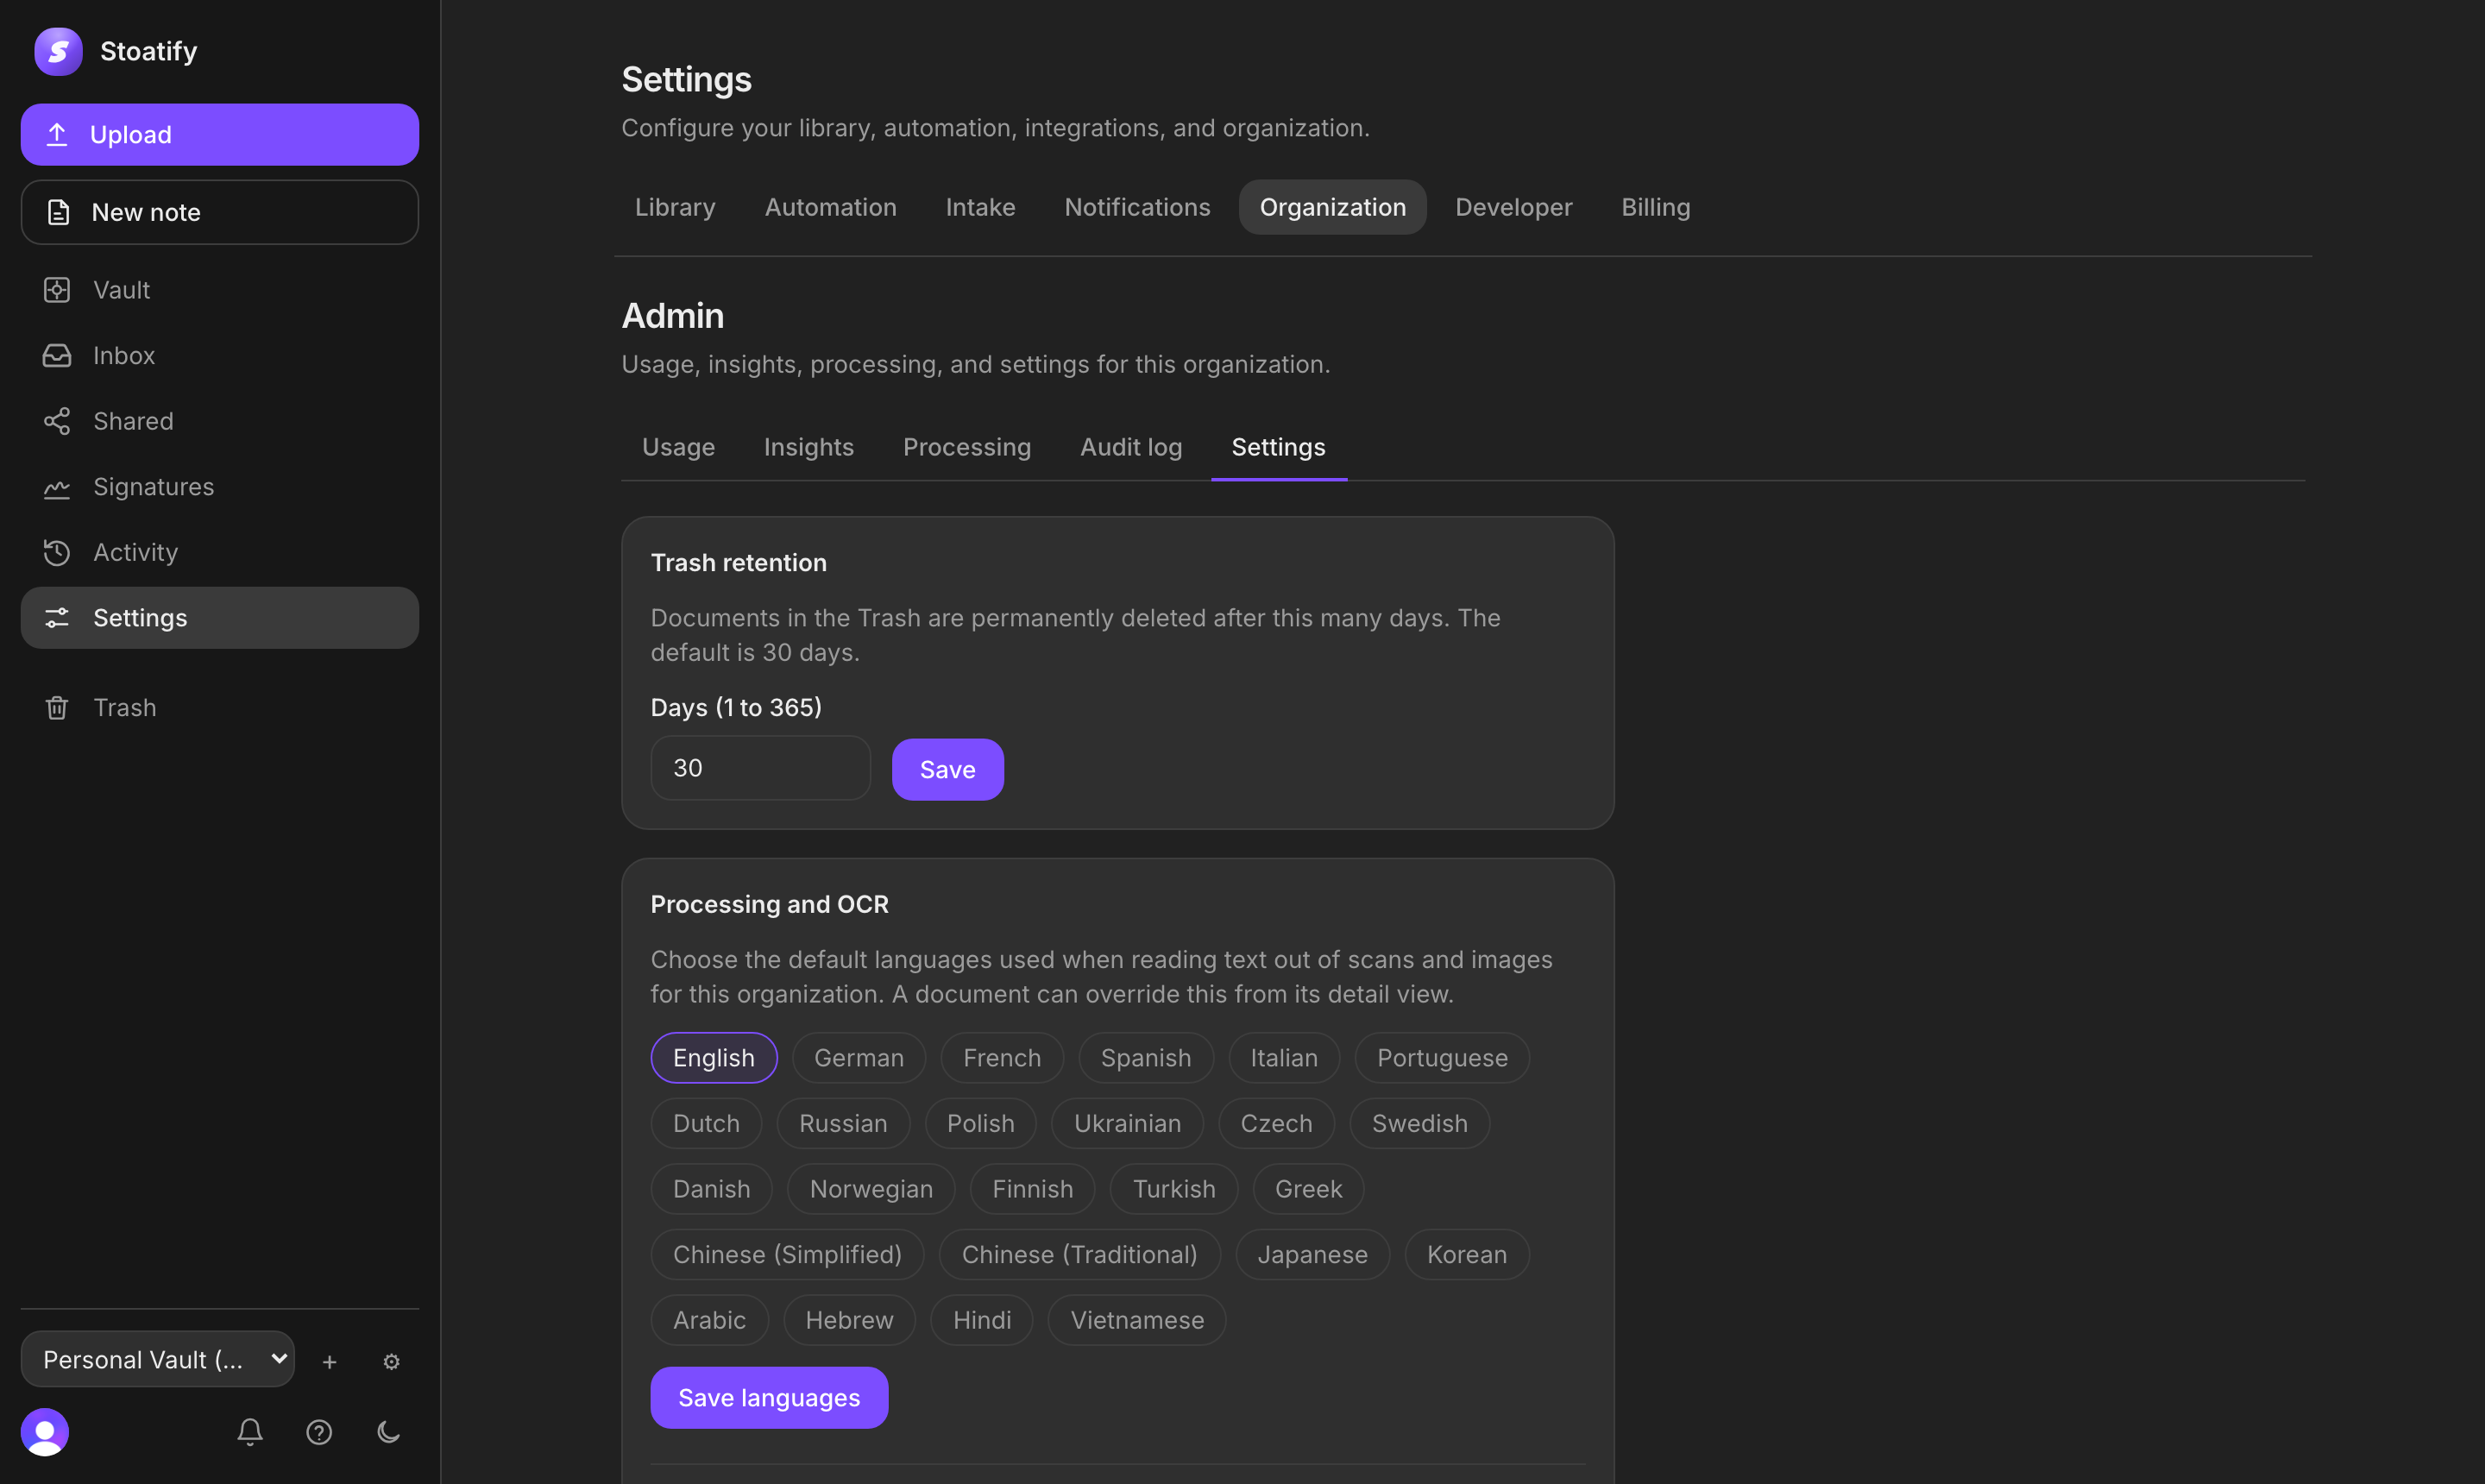Add a new vault with the plus icon
Screen dimensions: 2485x1484
click(x=329, y=1361)
